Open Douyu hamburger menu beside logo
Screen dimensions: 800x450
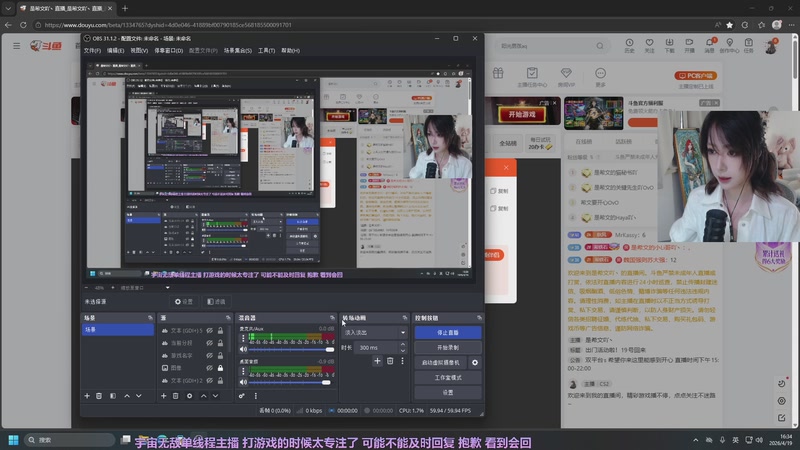point(17,46)
